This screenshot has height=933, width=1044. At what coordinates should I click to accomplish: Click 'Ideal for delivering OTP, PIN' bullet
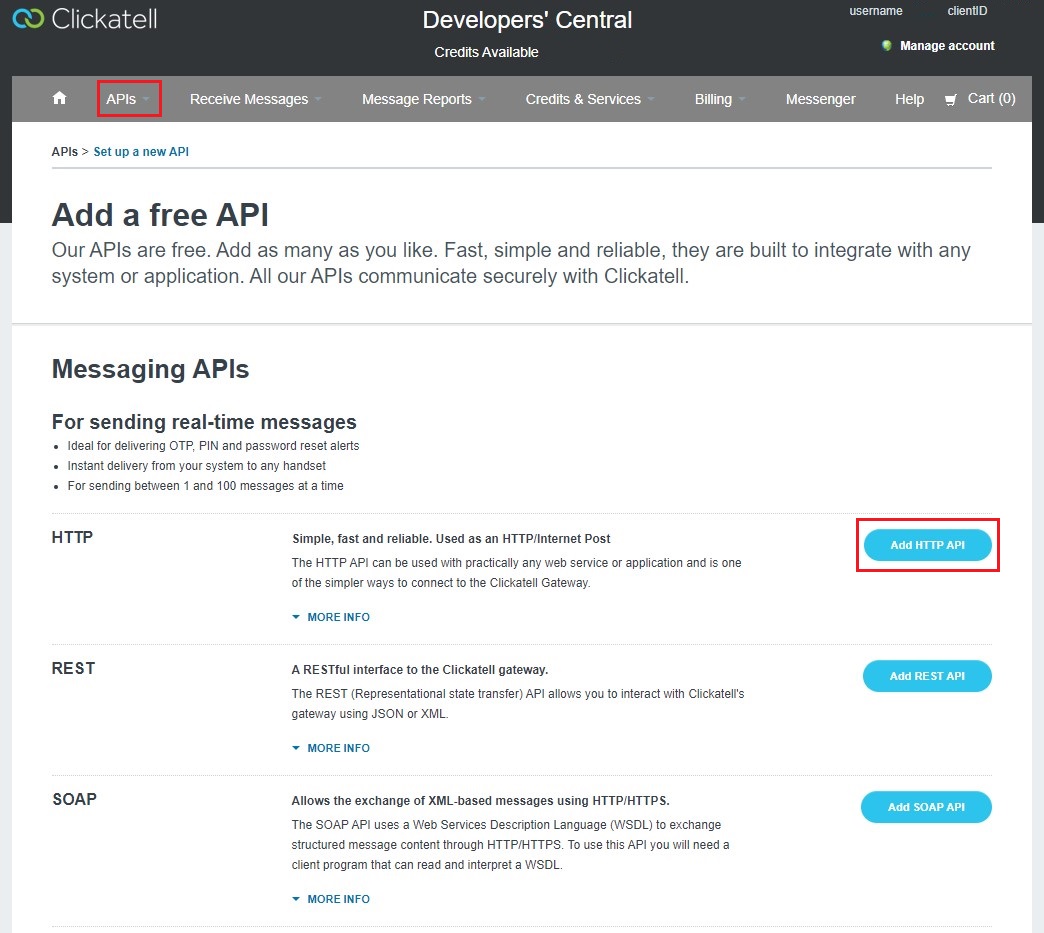[x=213, y=446]
